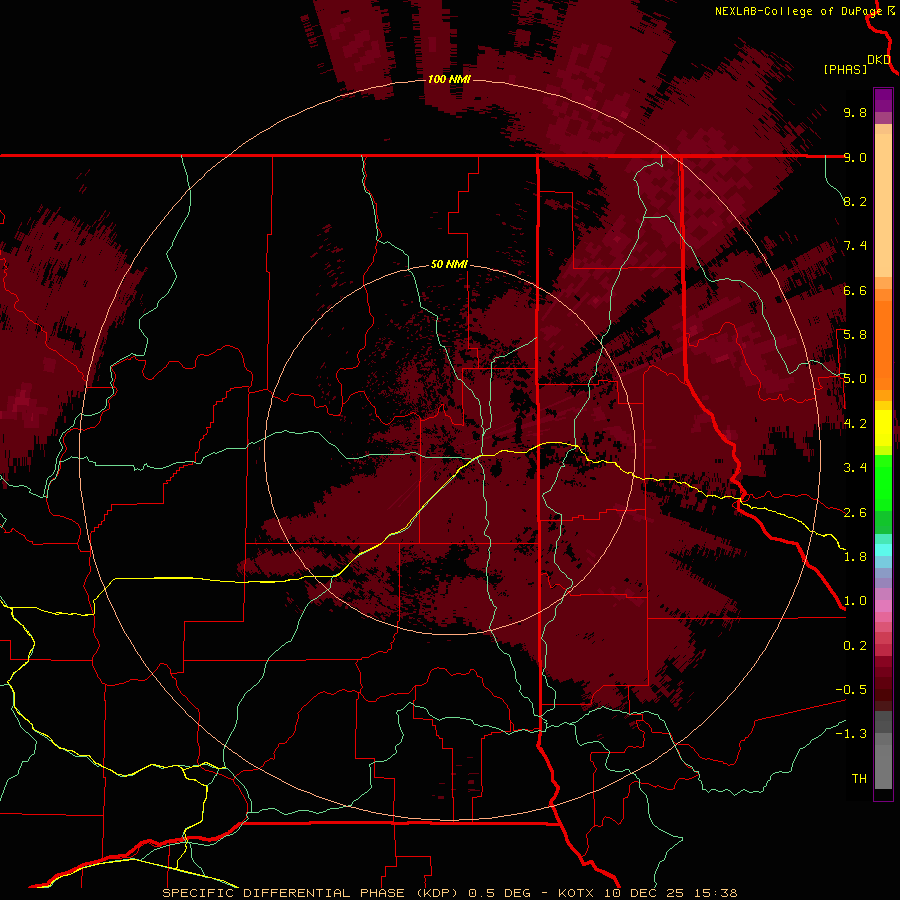The width and height of the screenshot is (900, 900).
Task: Click the -0.5 scale label
Action: pos(851,690)
